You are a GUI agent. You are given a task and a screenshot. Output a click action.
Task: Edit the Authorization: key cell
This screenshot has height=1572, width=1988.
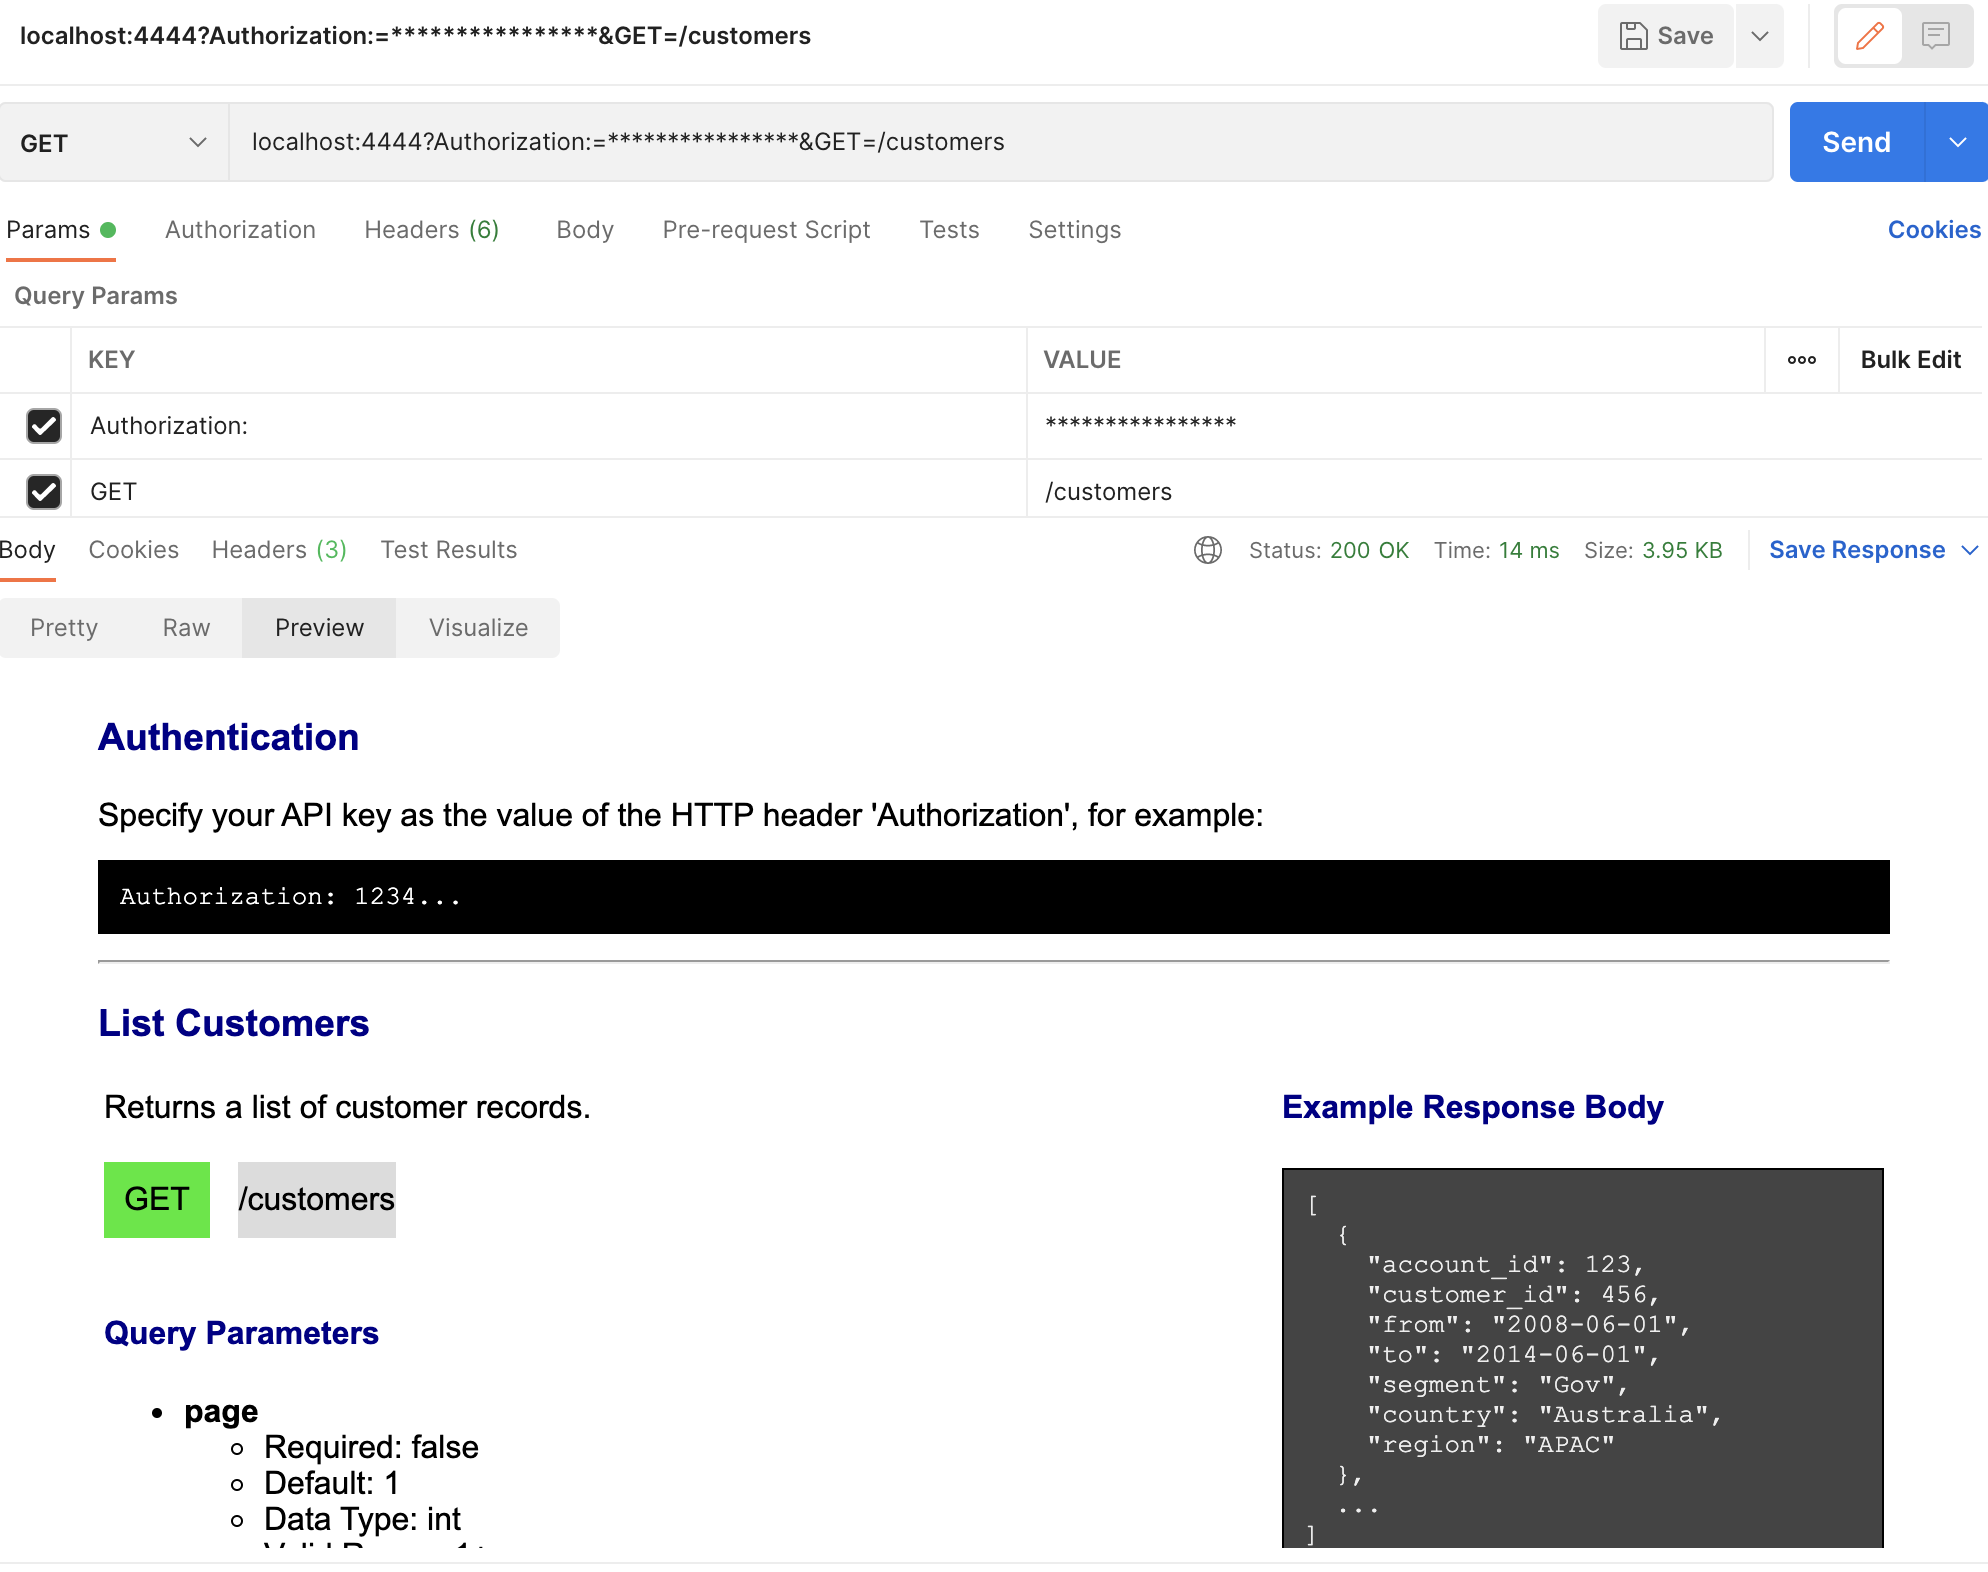(x=548, y=426)
